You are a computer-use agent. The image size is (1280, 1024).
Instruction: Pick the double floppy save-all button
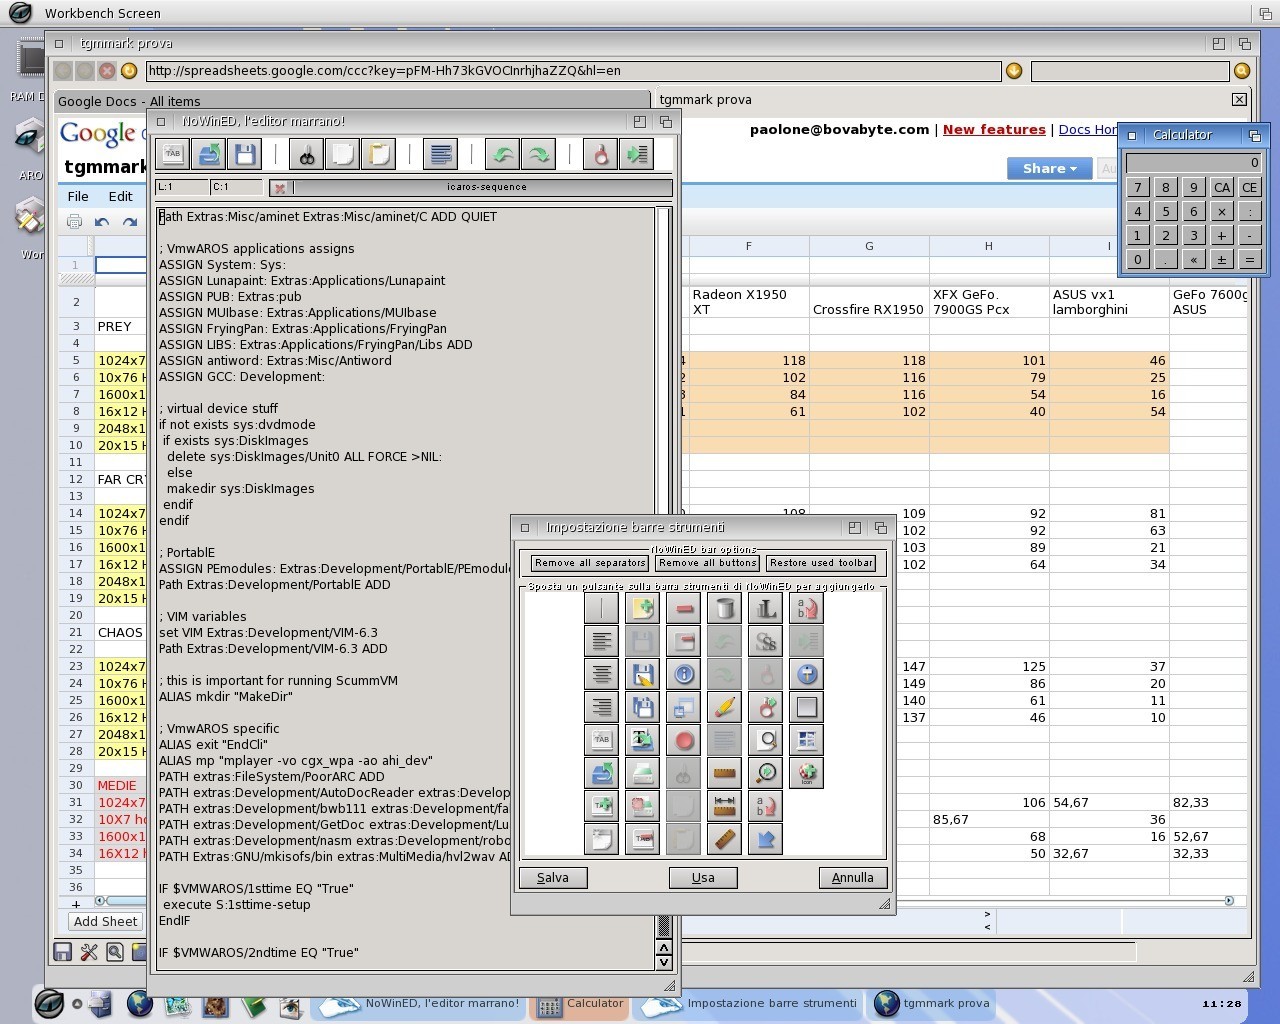(642, 707)
